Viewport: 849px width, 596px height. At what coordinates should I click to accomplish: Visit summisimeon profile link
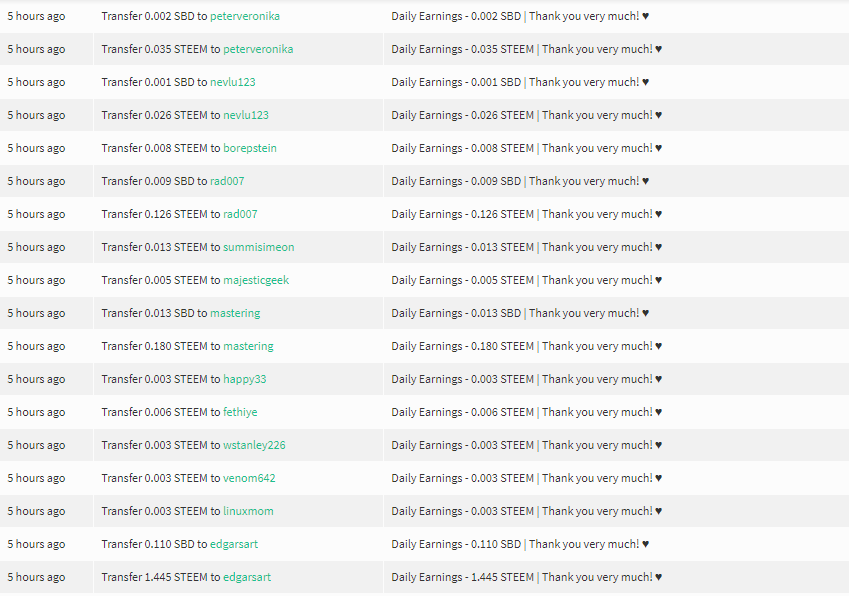259,247
